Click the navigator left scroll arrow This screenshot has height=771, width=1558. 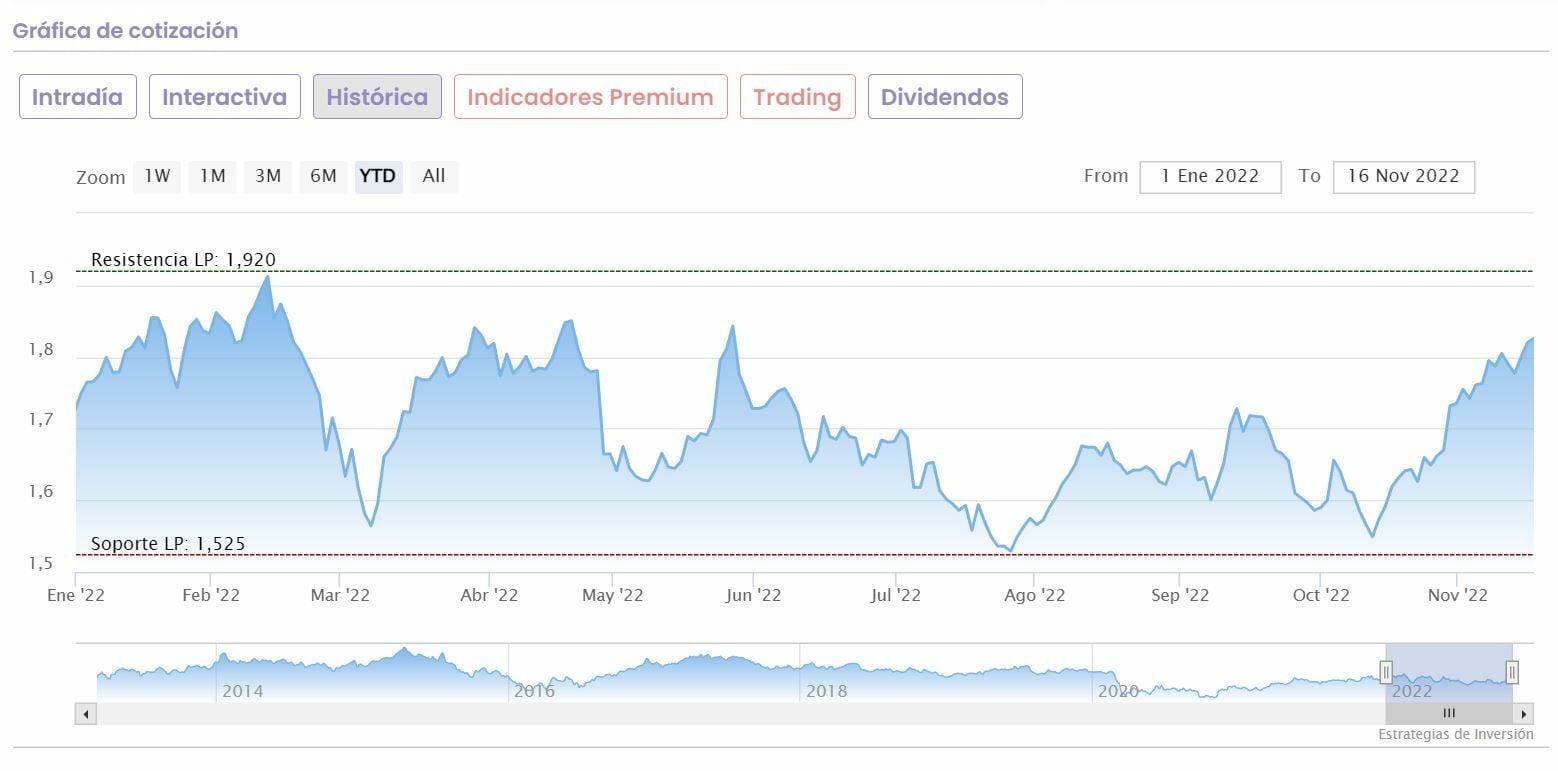pyautogui.click(x=86, y=714)
